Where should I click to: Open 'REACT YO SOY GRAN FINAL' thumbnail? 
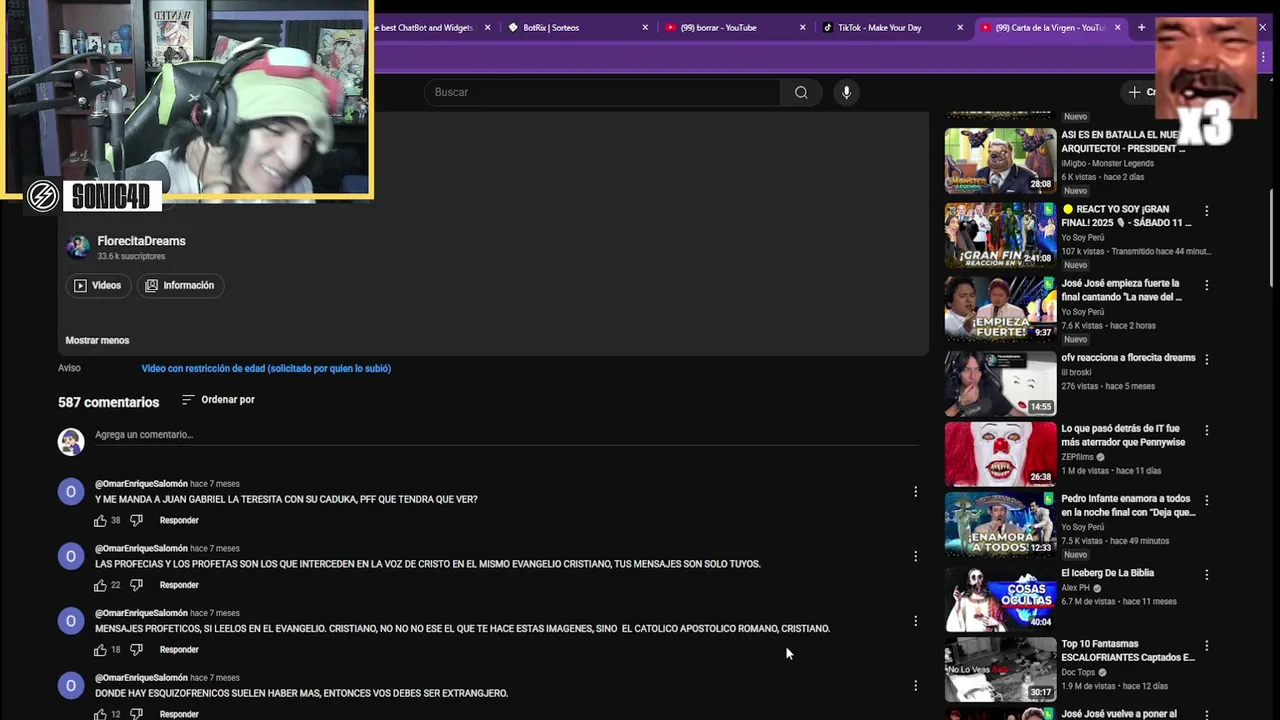1000,234
